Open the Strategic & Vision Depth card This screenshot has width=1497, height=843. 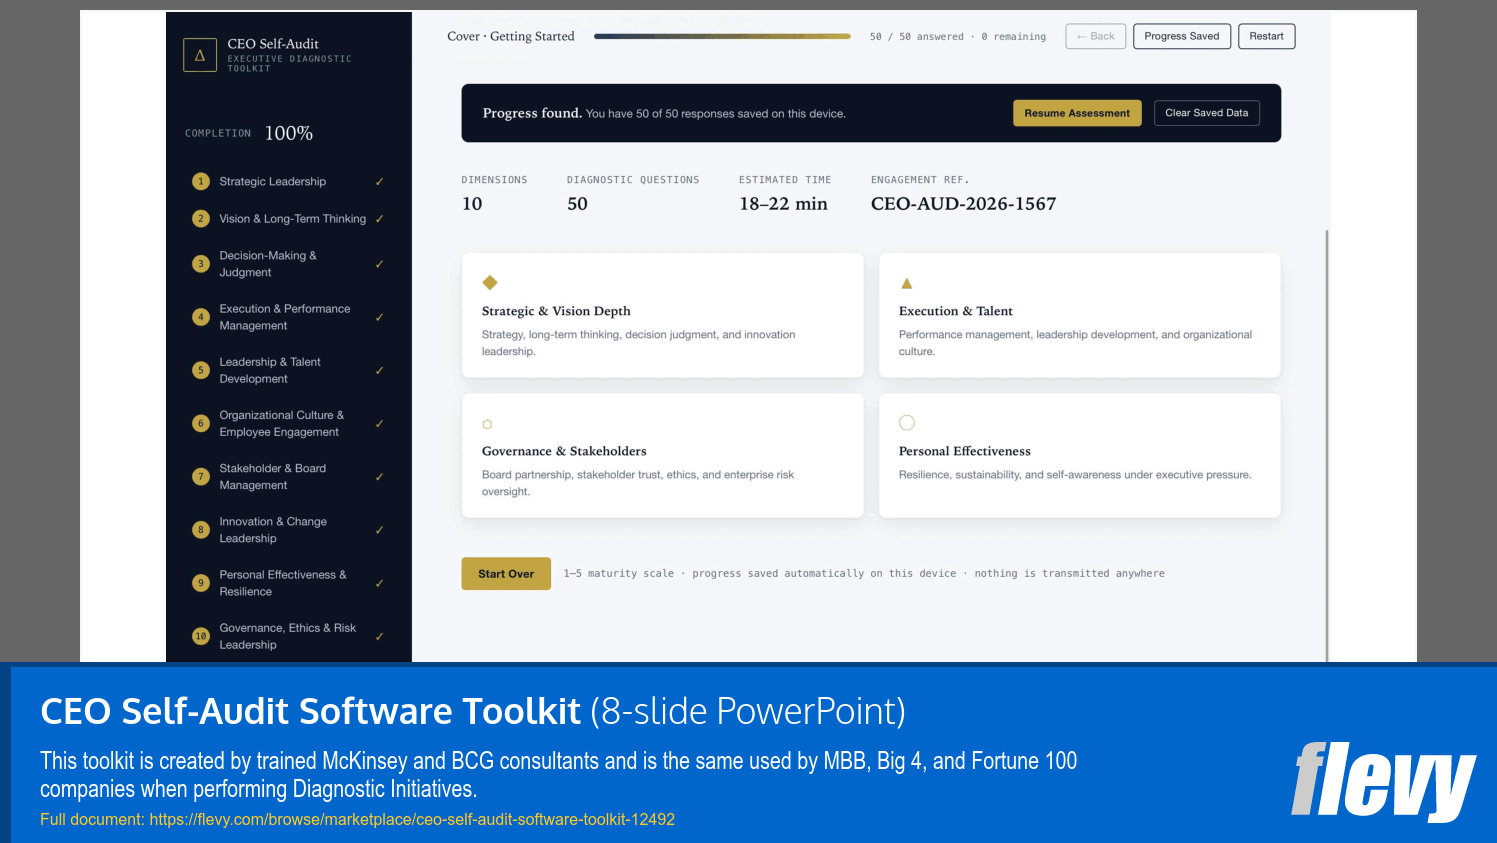coord(663,315)
